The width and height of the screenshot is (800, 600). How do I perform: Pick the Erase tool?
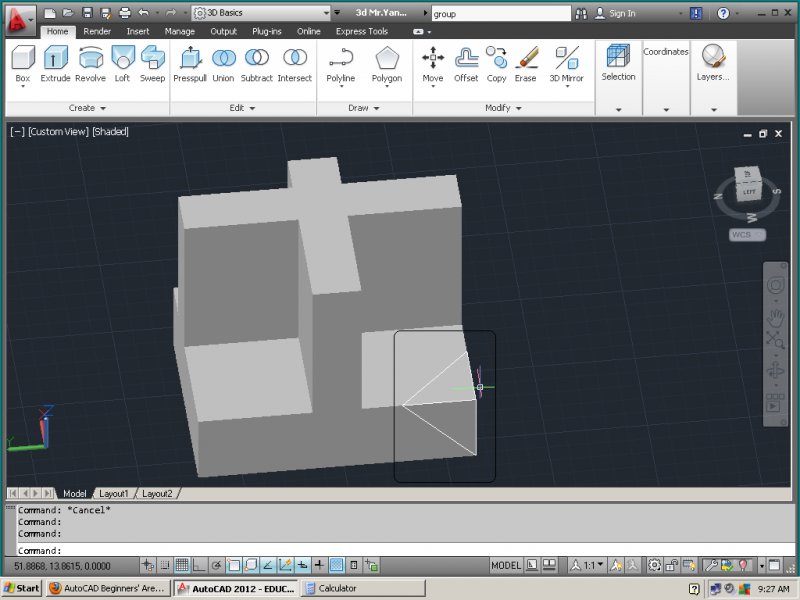click(x=526, y=63)
